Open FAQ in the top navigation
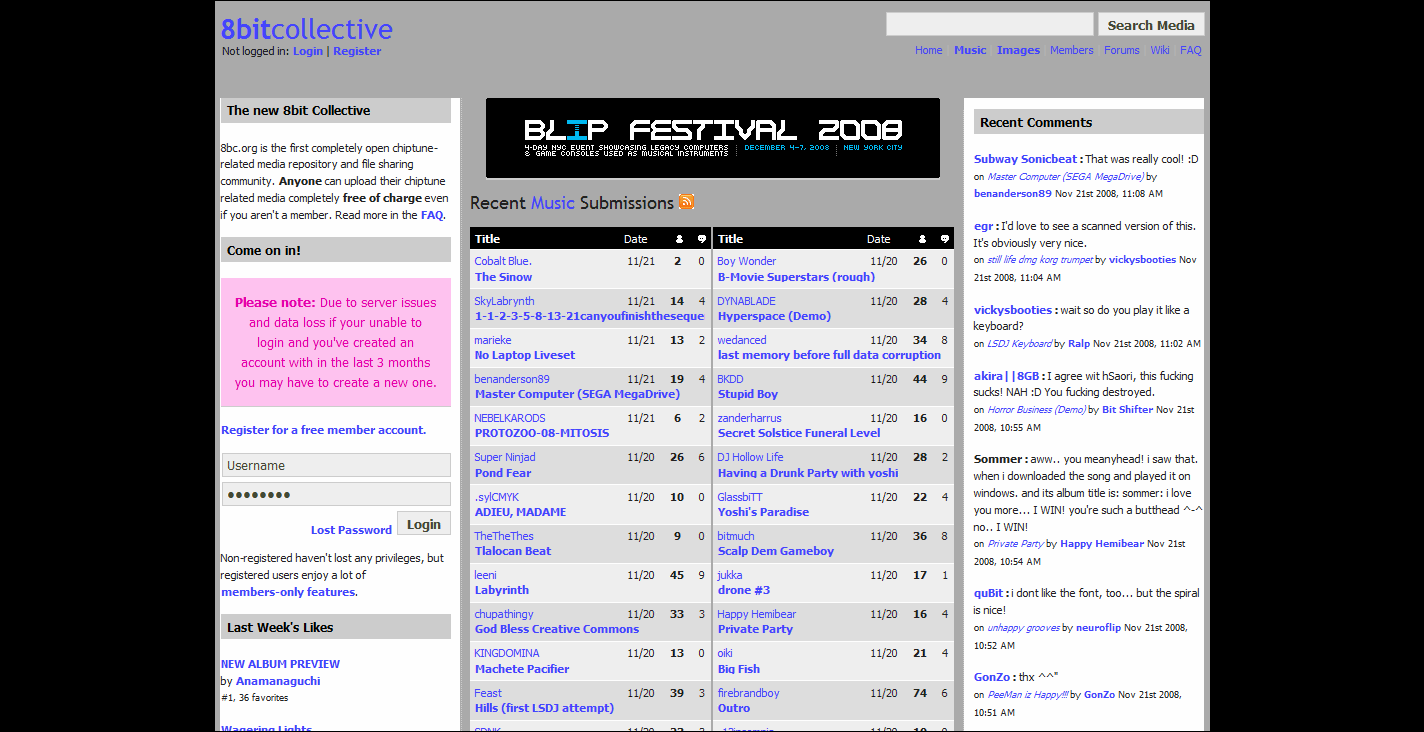 (1191, 50)
